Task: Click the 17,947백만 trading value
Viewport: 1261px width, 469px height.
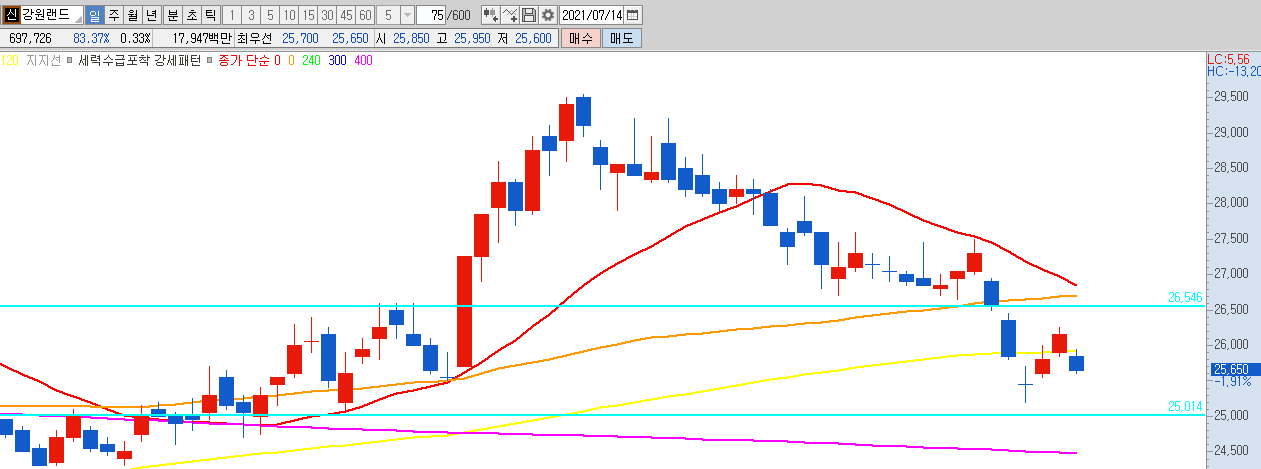Action: pyautogui.click(x=202, y=38)
